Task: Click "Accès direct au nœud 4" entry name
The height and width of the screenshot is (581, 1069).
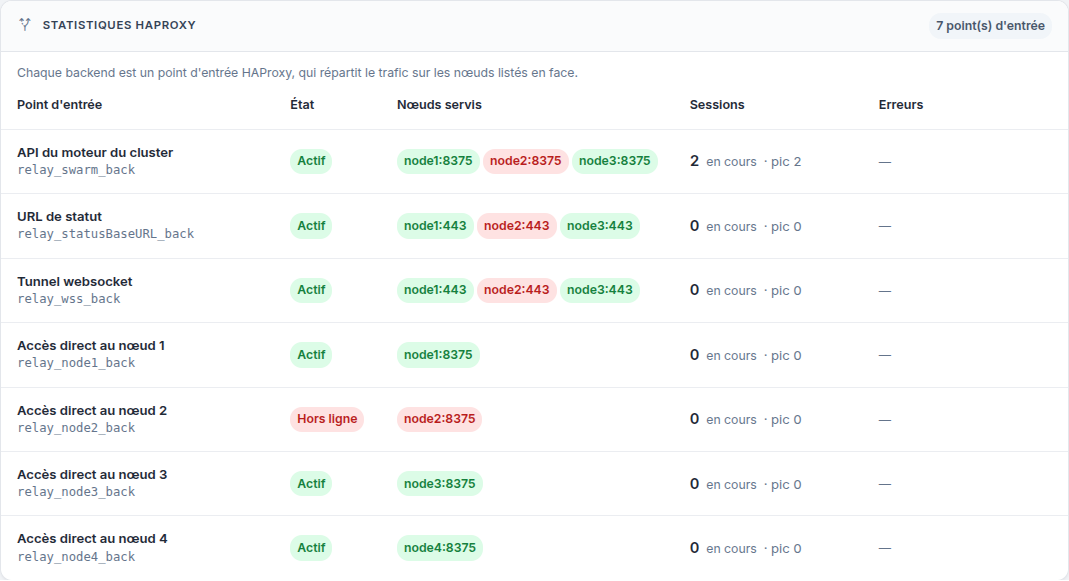Action: point(92,539)
